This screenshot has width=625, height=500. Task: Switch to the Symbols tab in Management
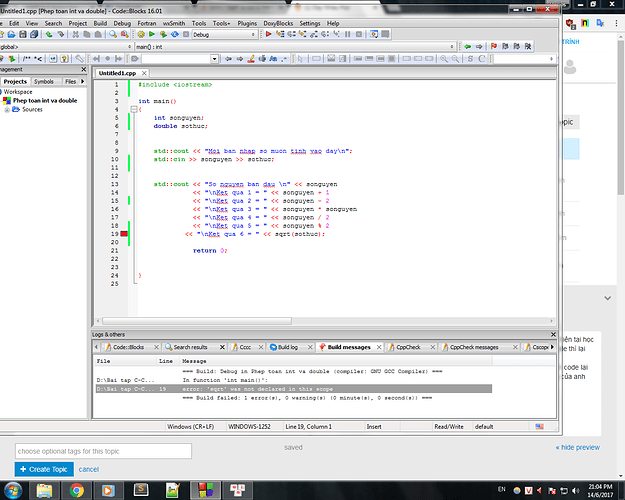point(44,82)
